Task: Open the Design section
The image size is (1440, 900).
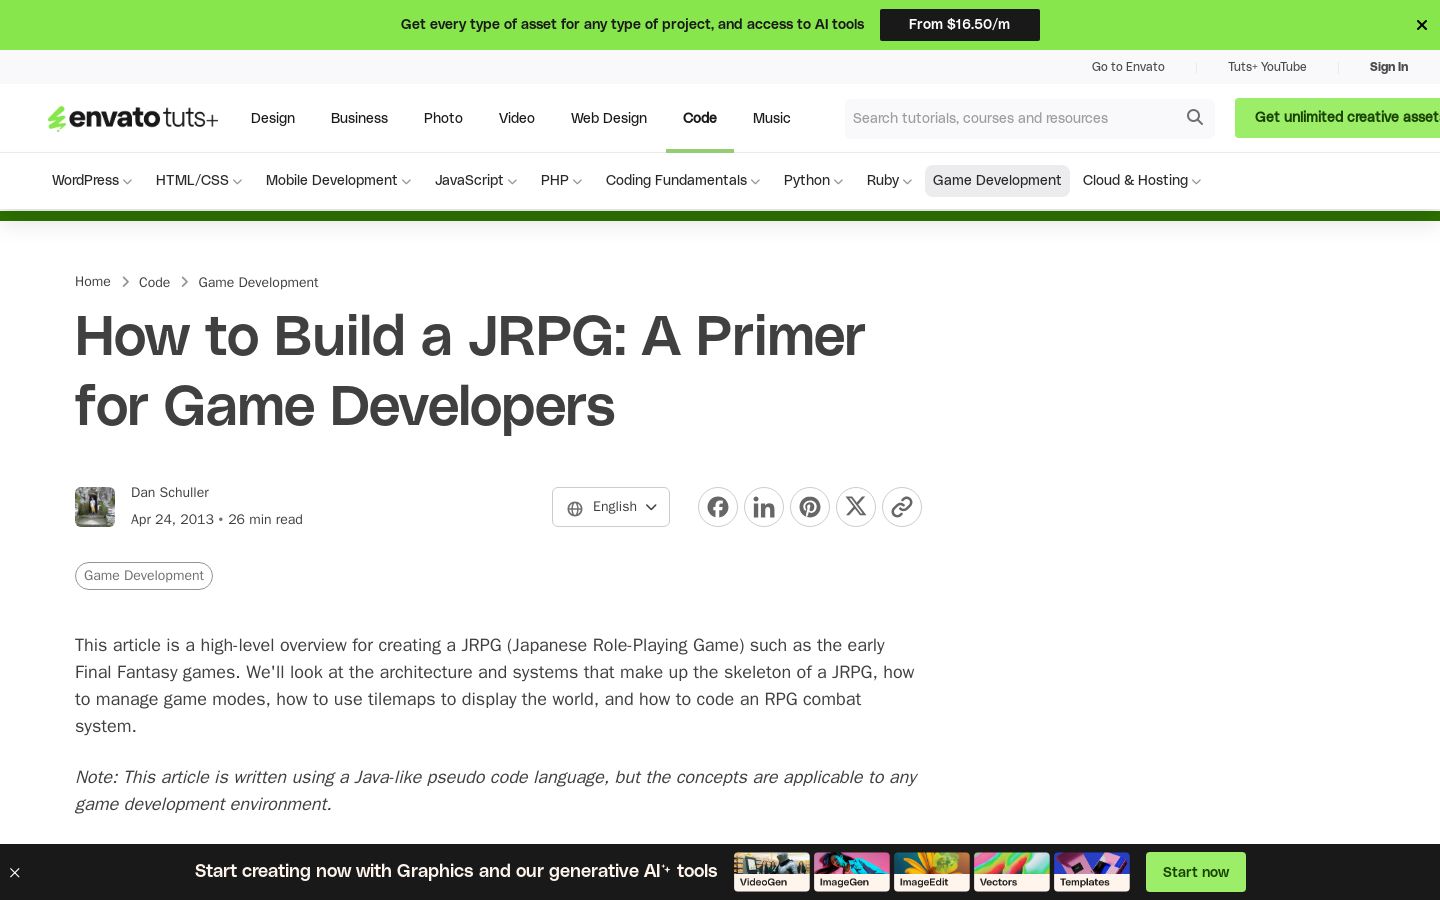Action: pos(273,118)
